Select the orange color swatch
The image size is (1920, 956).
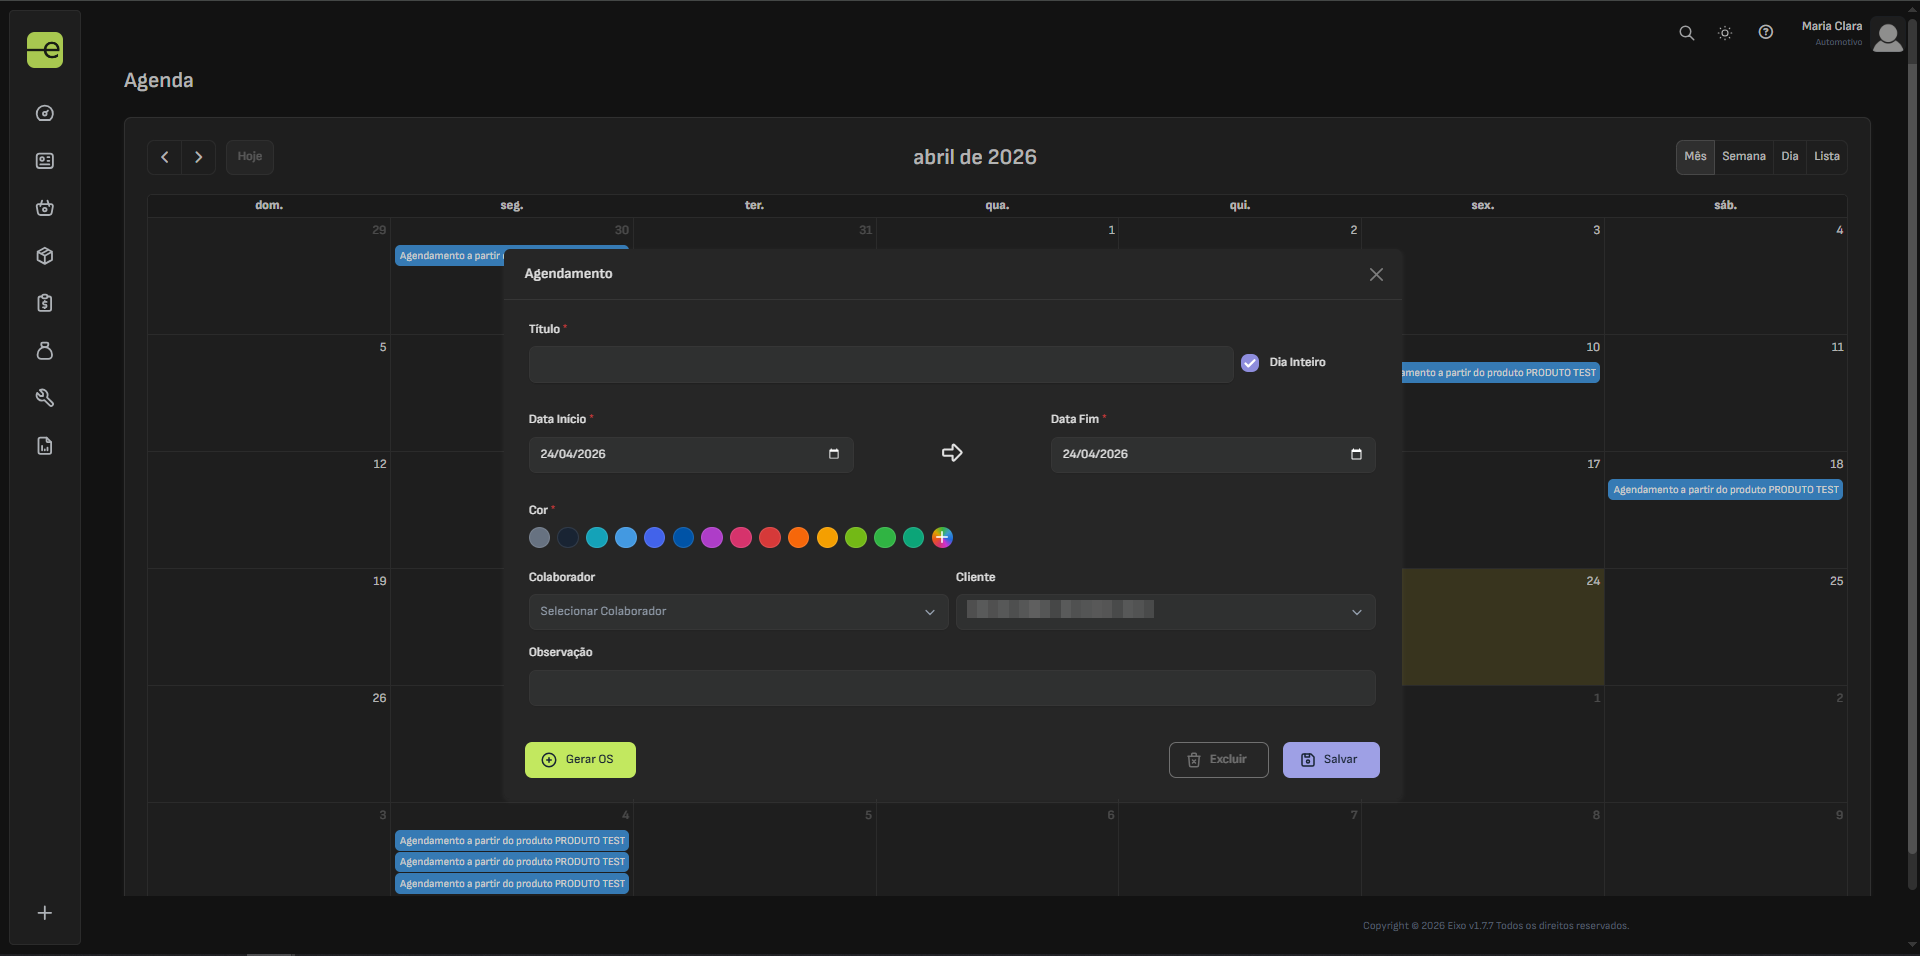[x=798, y=538]
